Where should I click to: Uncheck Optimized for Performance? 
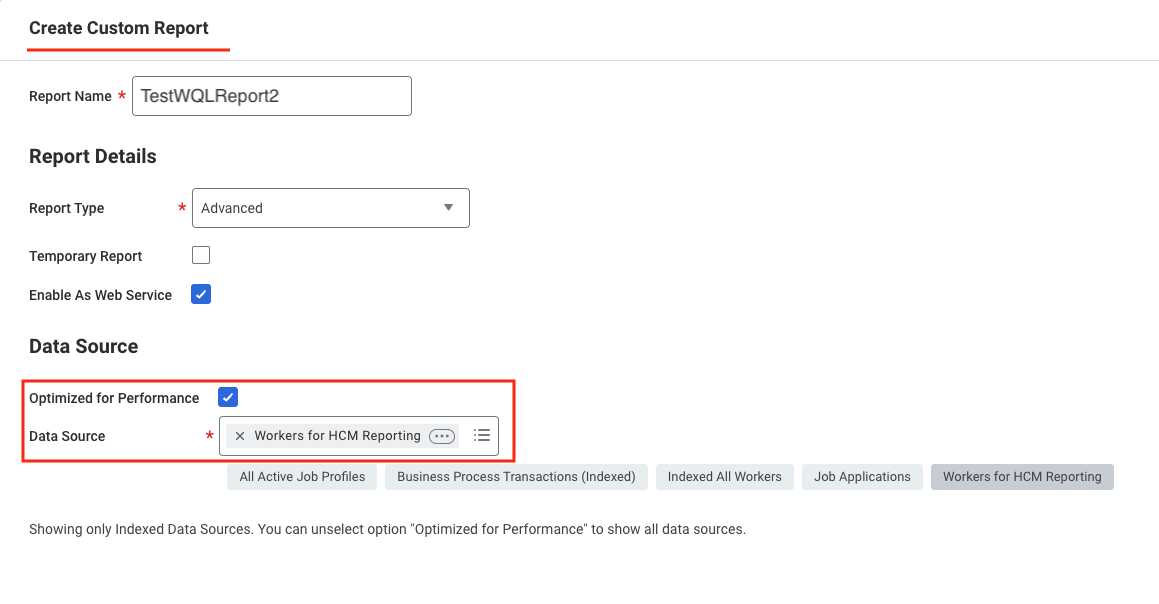tap(228, 397)
